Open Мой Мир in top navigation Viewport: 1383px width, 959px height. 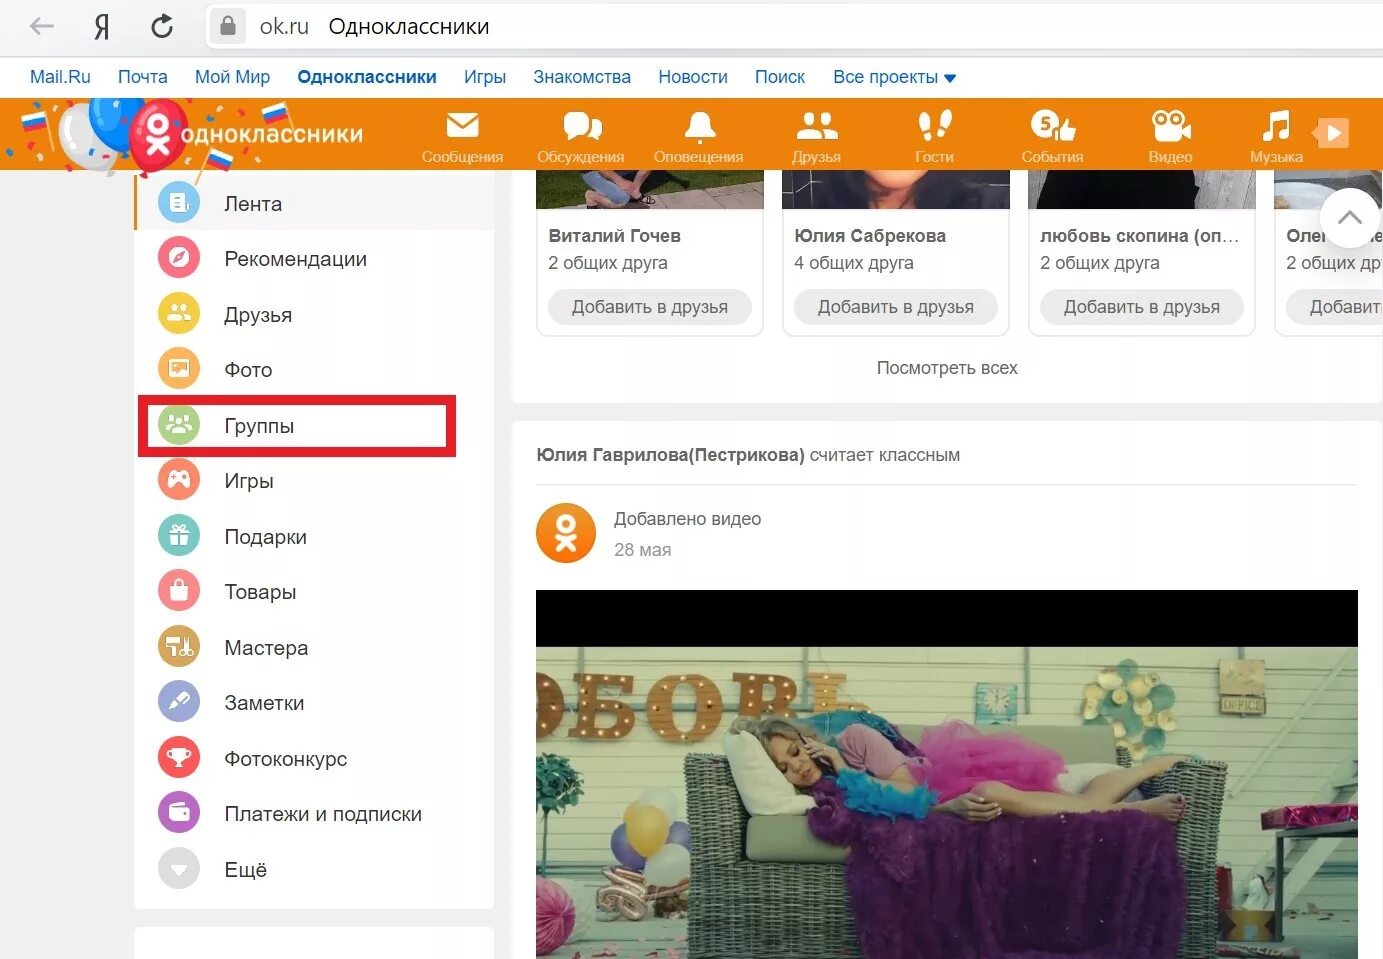pos(232,77)
